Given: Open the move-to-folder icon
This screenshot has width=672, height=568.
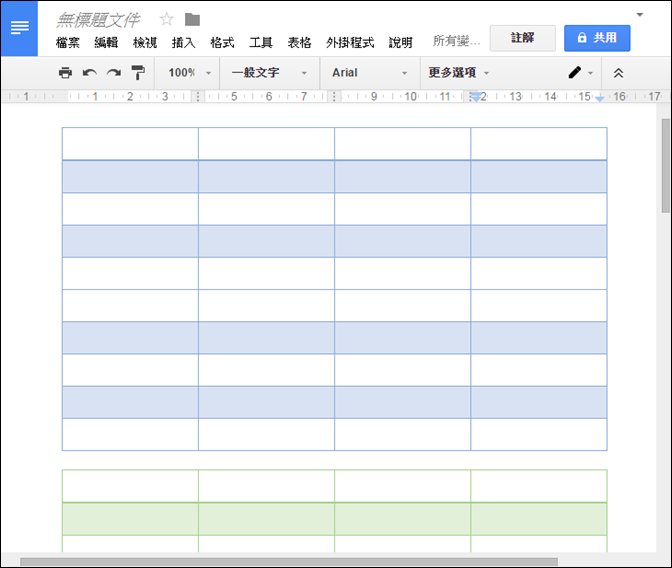Looking at the screenshot, I should [x=192, y=19].
